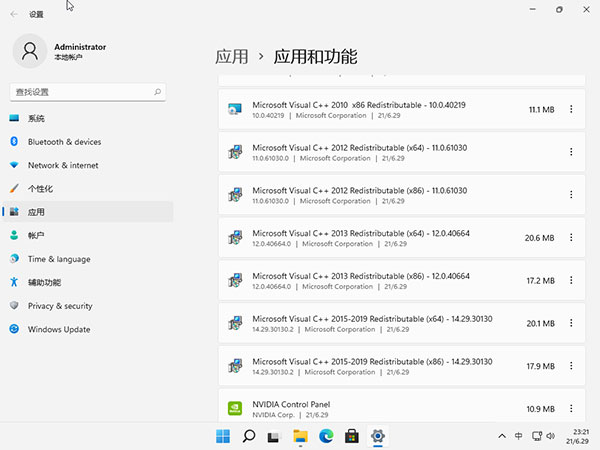Click the Administrator profile avatar
600x450 pixels.
[x=30, y=51]
